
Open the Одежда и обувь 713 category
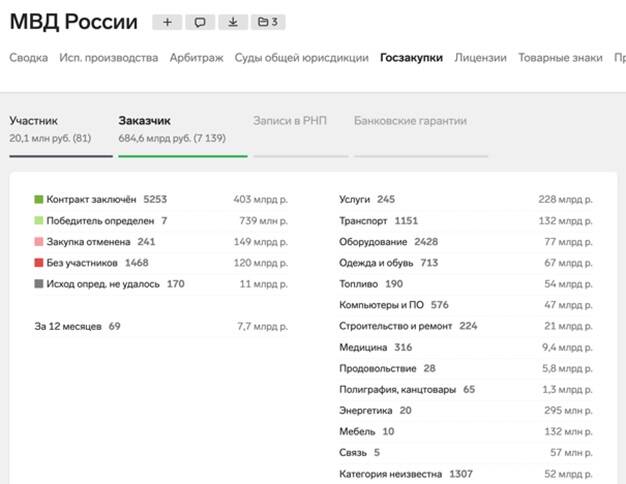click(466, 263)
